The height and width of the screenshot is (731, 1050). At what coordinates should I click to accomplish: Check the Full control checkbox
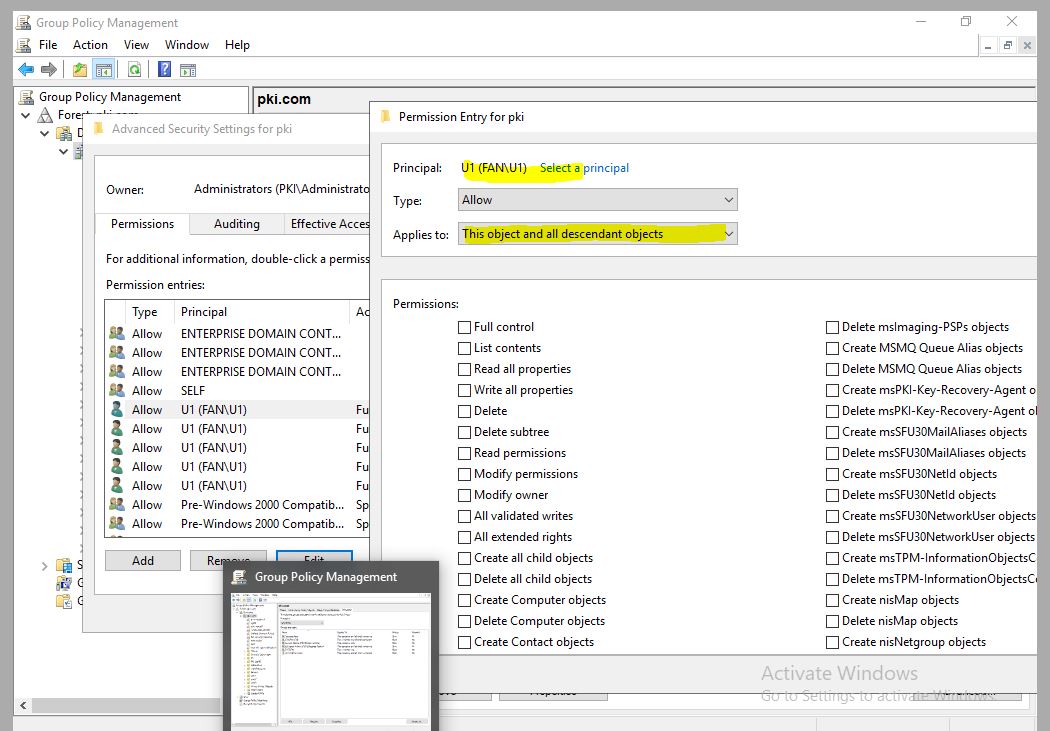(x=464, y=327)
